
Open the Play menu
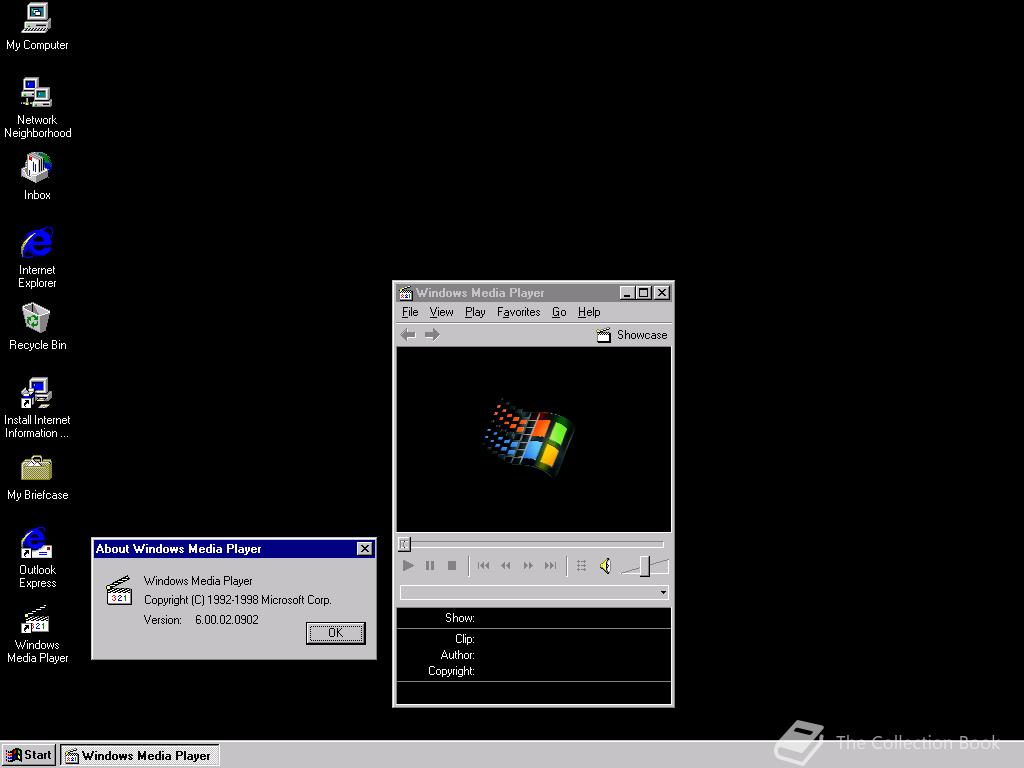coord(475,312)
